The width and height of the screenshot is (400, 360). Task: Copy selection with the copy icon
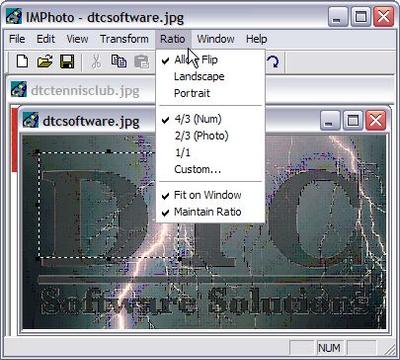[119, 62]
